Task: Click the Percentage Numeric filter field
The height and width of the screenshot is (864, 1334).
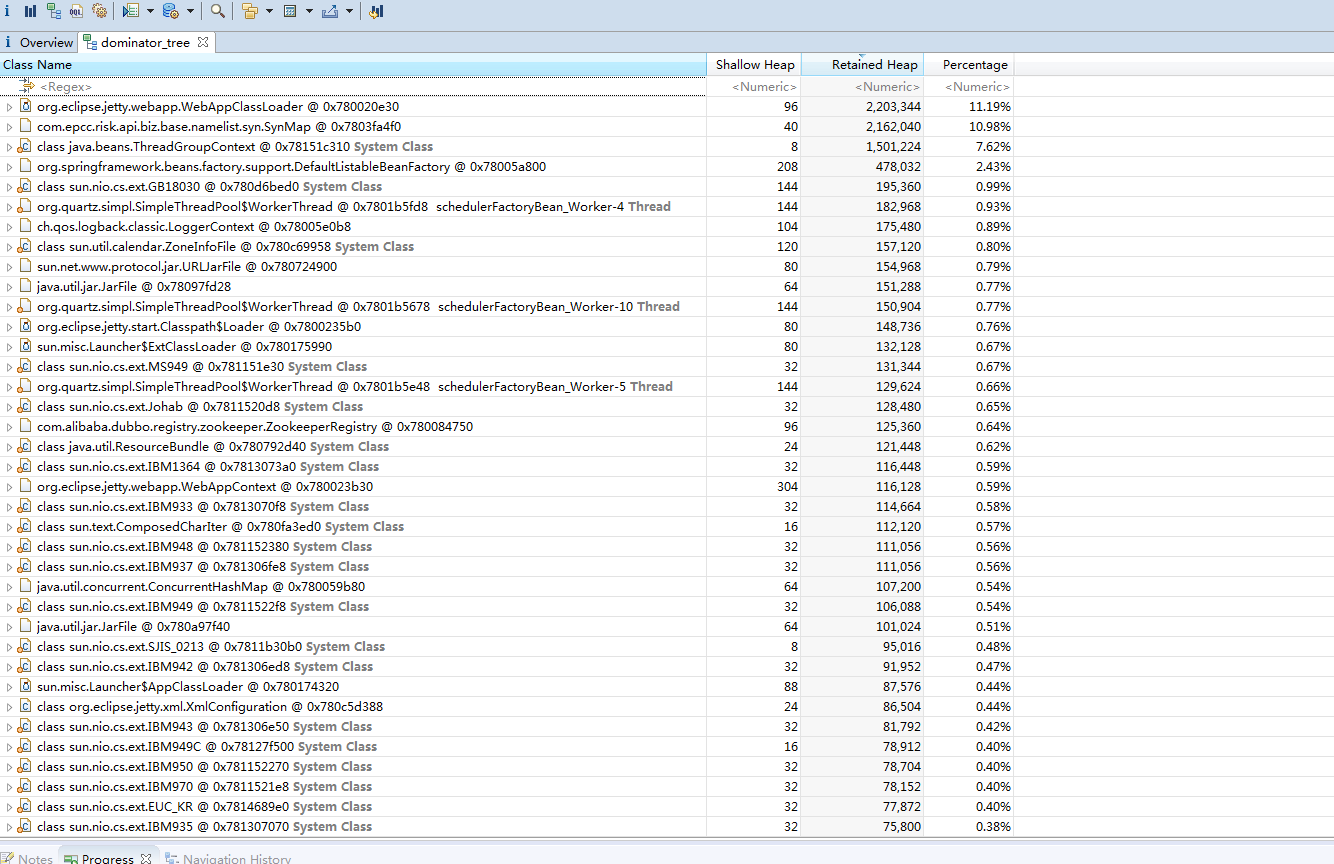Action: (970, 87)
